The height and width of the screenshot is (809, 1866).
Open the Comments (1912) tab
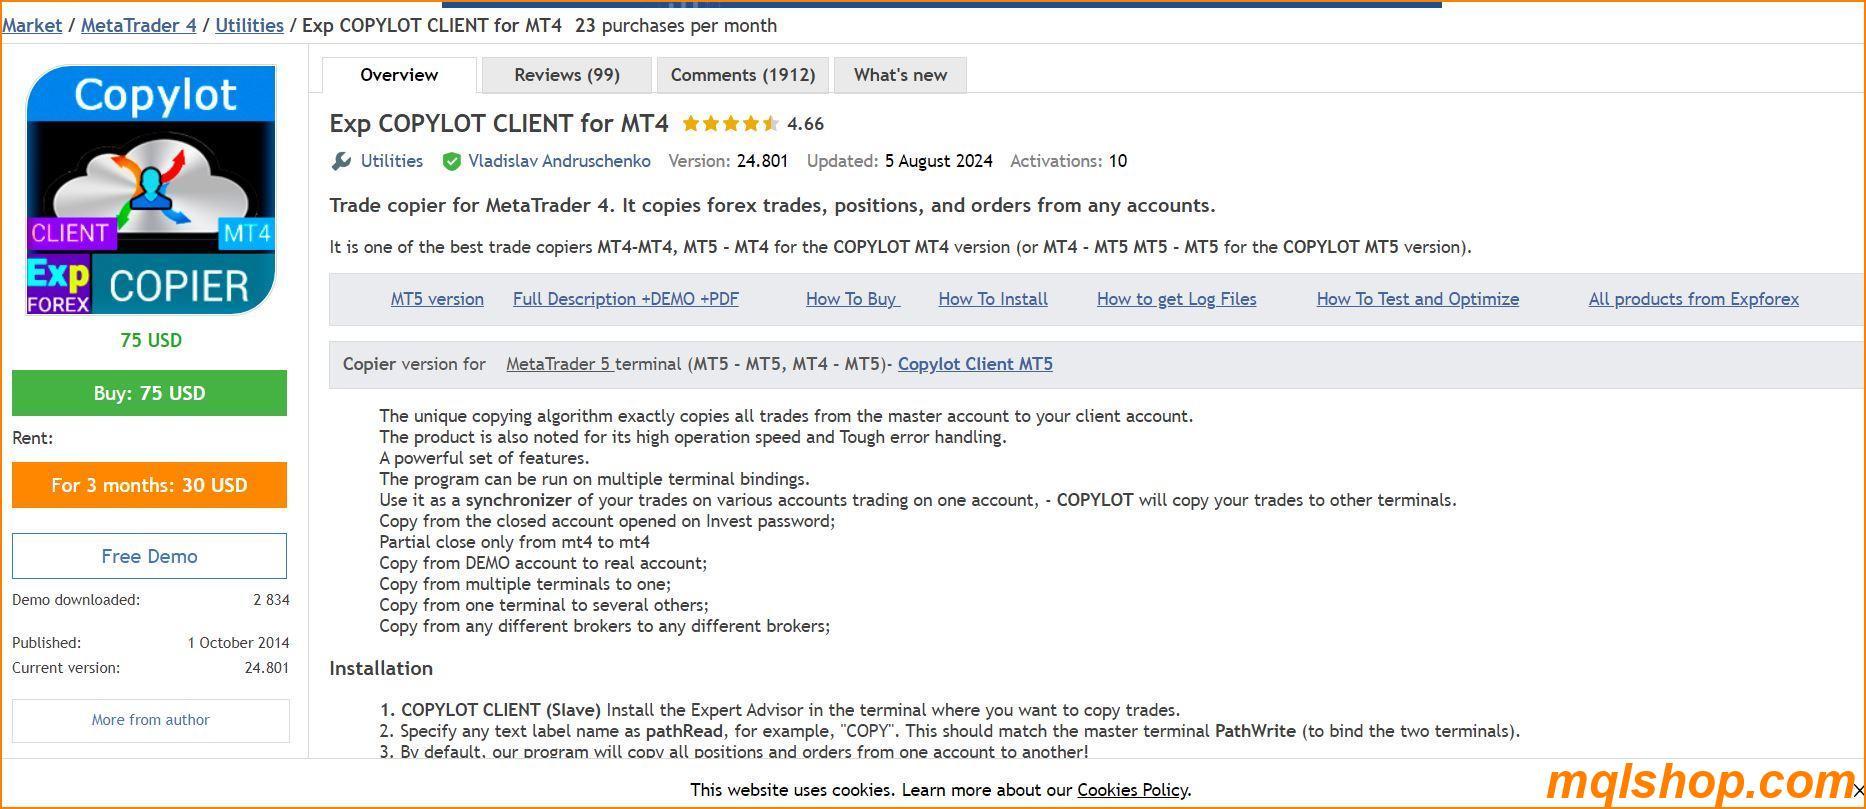point(743,74)
